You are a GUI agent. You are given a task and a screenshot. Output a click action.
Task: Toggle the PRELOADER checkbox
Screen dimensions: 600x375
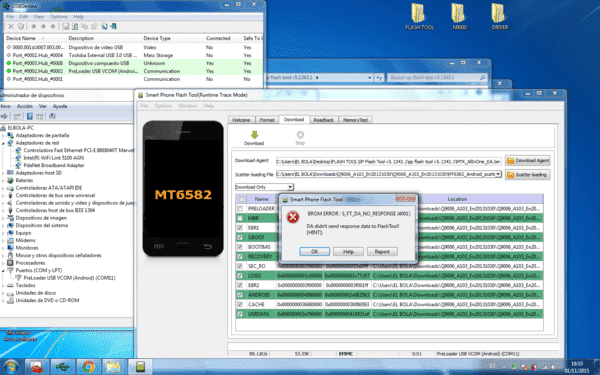(240, 209)
